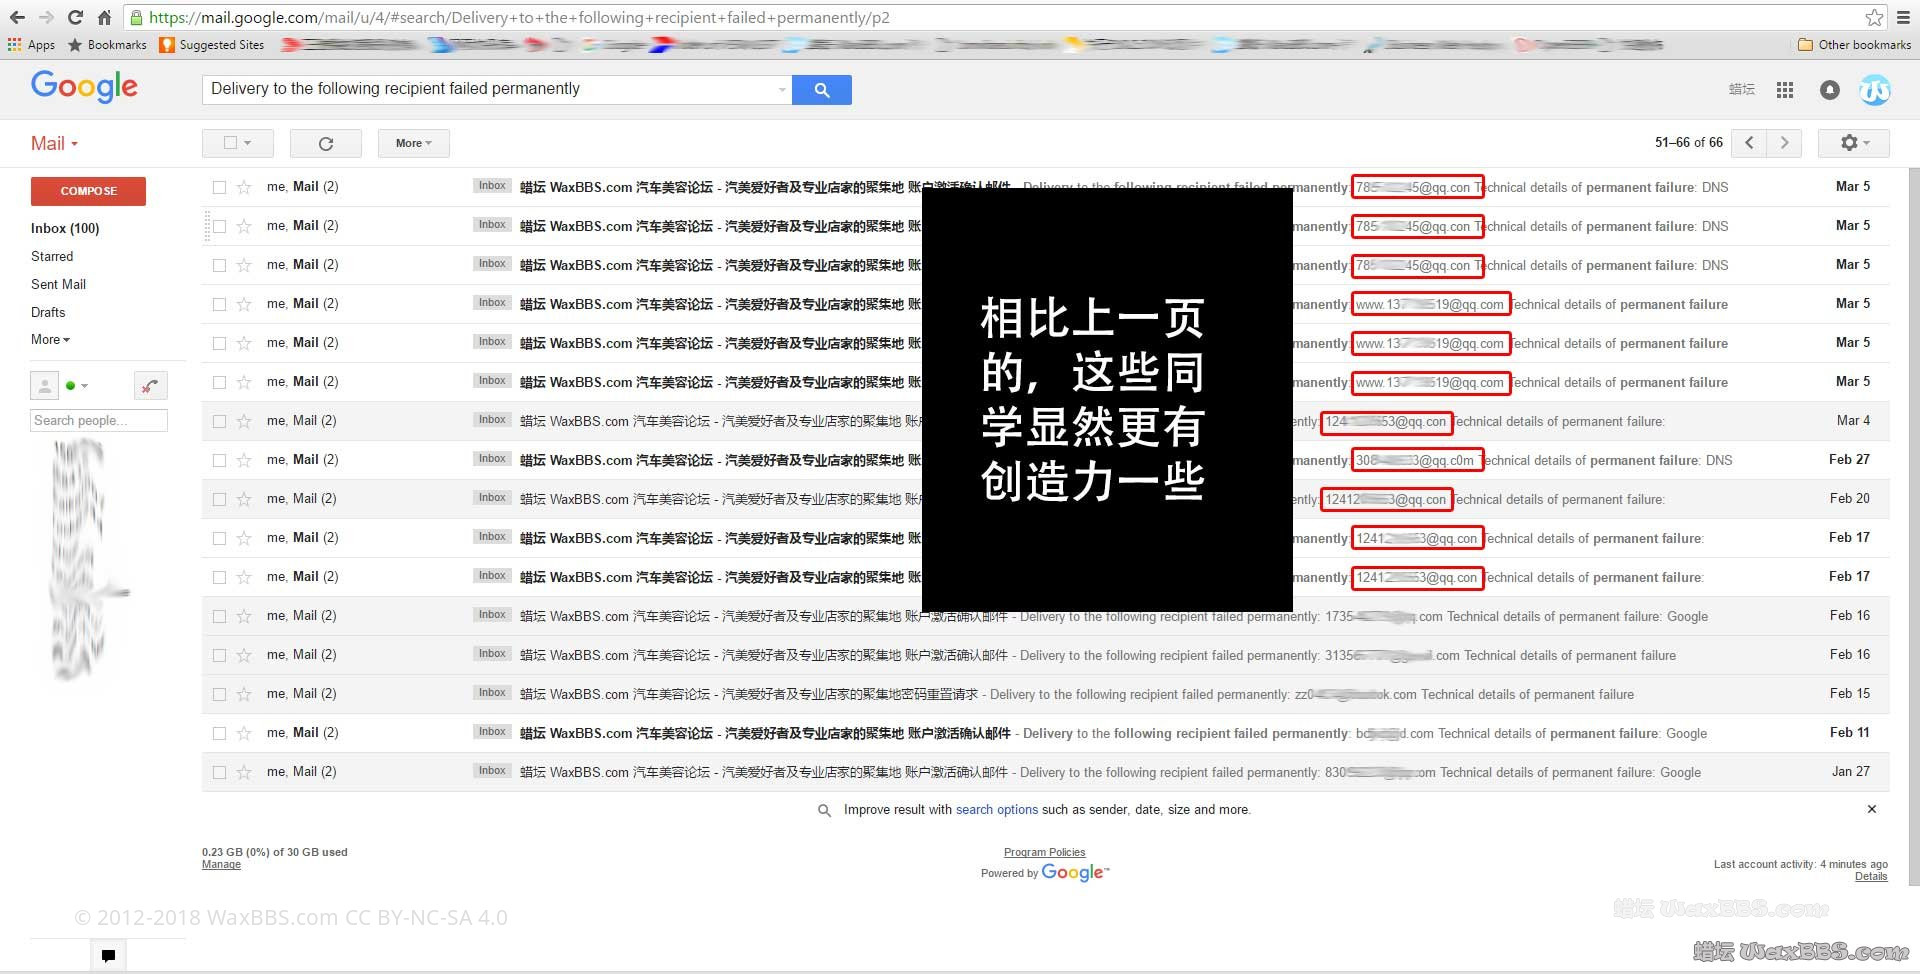Click the browser bookmark star in address bar
Screen dimensions: 1920x974
click(x=1875, y=17)
